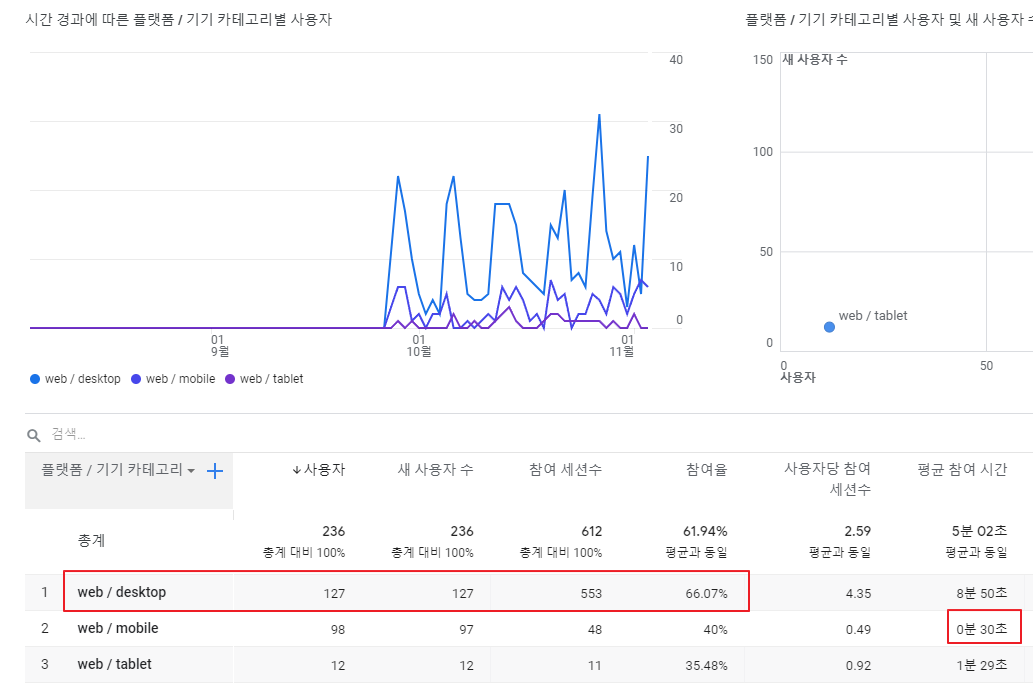Select the web / tablet table row

click(x=529, y=665)
